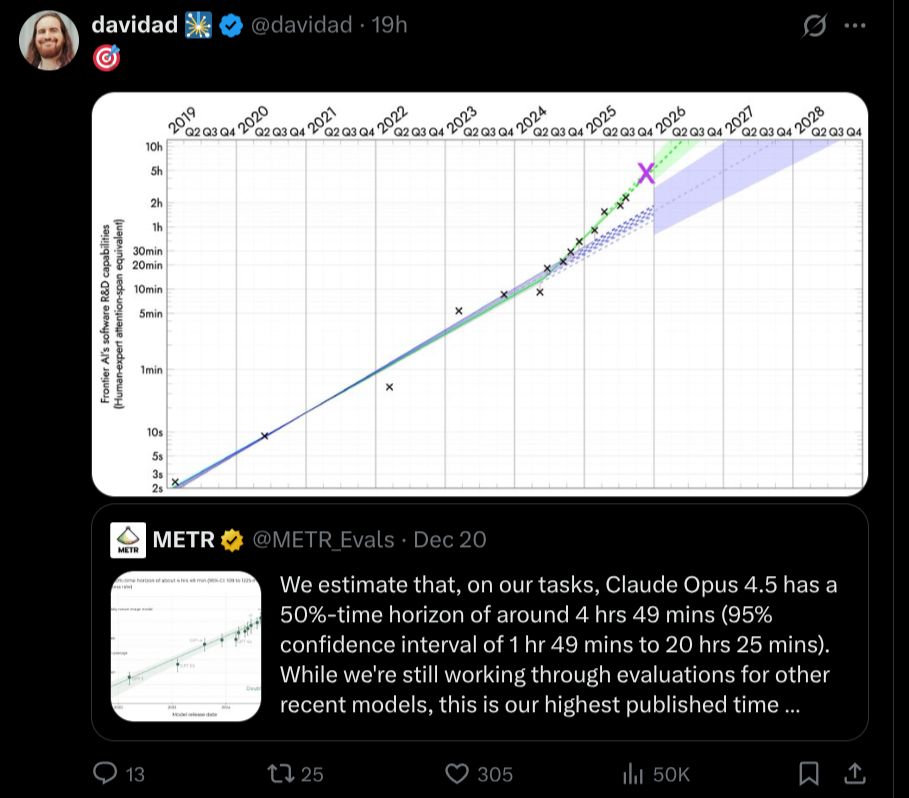Open the three-dot more options menu
This screenshot has height=798, width=909.
click(854, 27)
